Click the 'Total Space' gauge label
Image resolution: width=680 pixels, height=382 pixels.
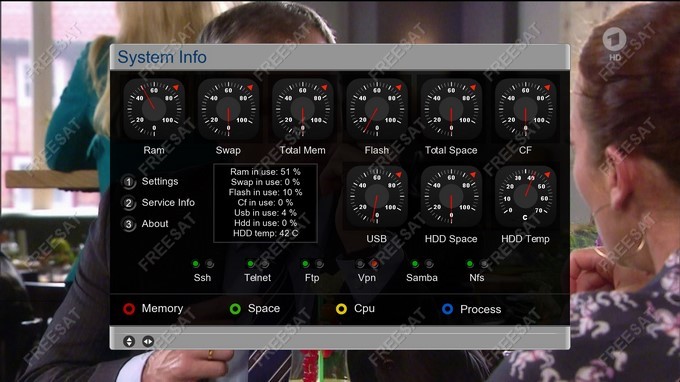click(x=451, y=150)
